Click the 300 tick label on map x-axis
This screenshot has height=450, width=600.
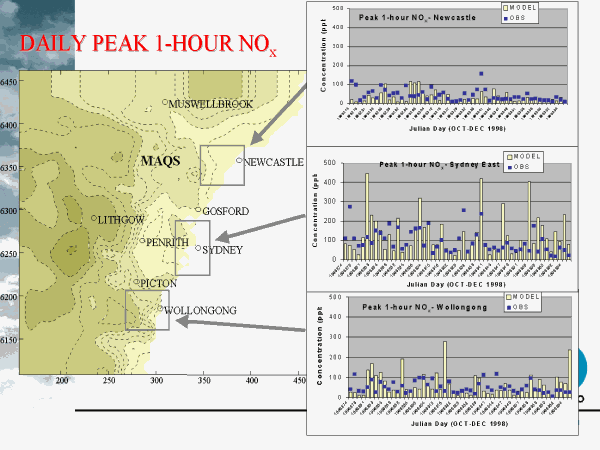coord(157,381)
